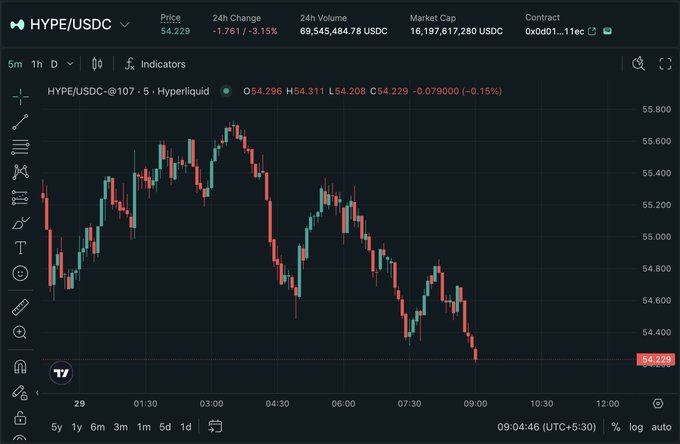Select the 5y date range

[x=57, y=427]
